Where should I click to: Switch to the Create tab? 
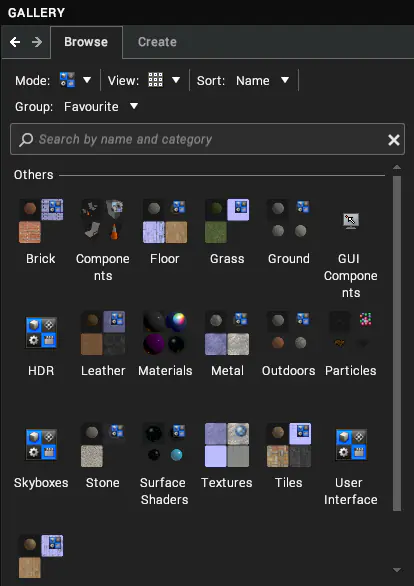157,42
